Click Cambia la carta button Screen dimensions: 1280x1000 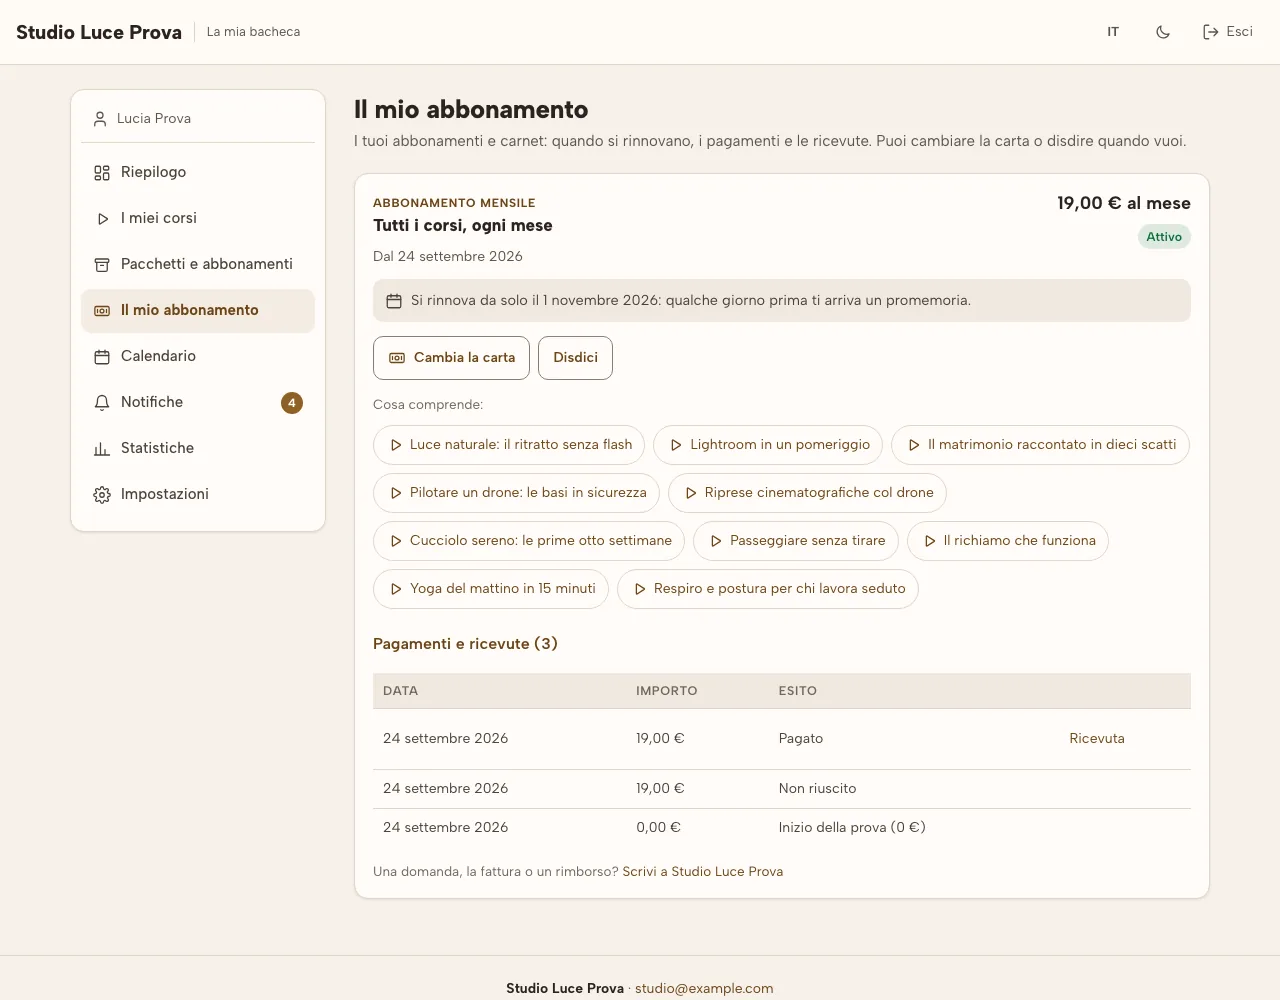pos(451,358)
